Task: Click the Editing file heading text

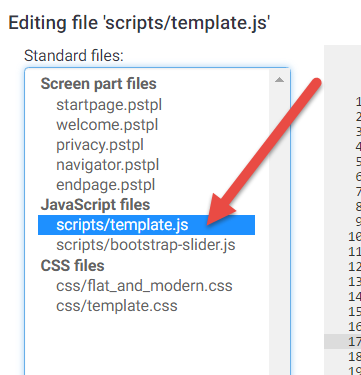Action: pyautogui.click(x=139, y=23)
